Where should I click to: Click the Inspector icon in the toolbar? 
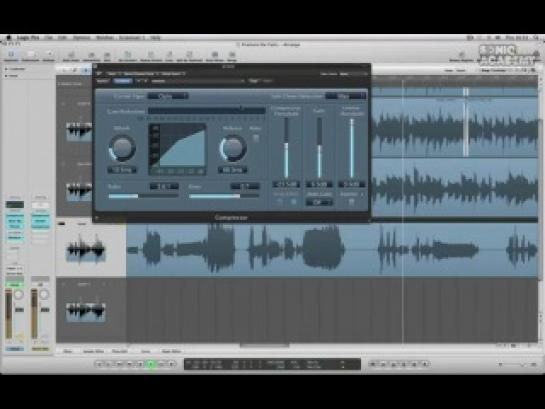pos(11,55)
